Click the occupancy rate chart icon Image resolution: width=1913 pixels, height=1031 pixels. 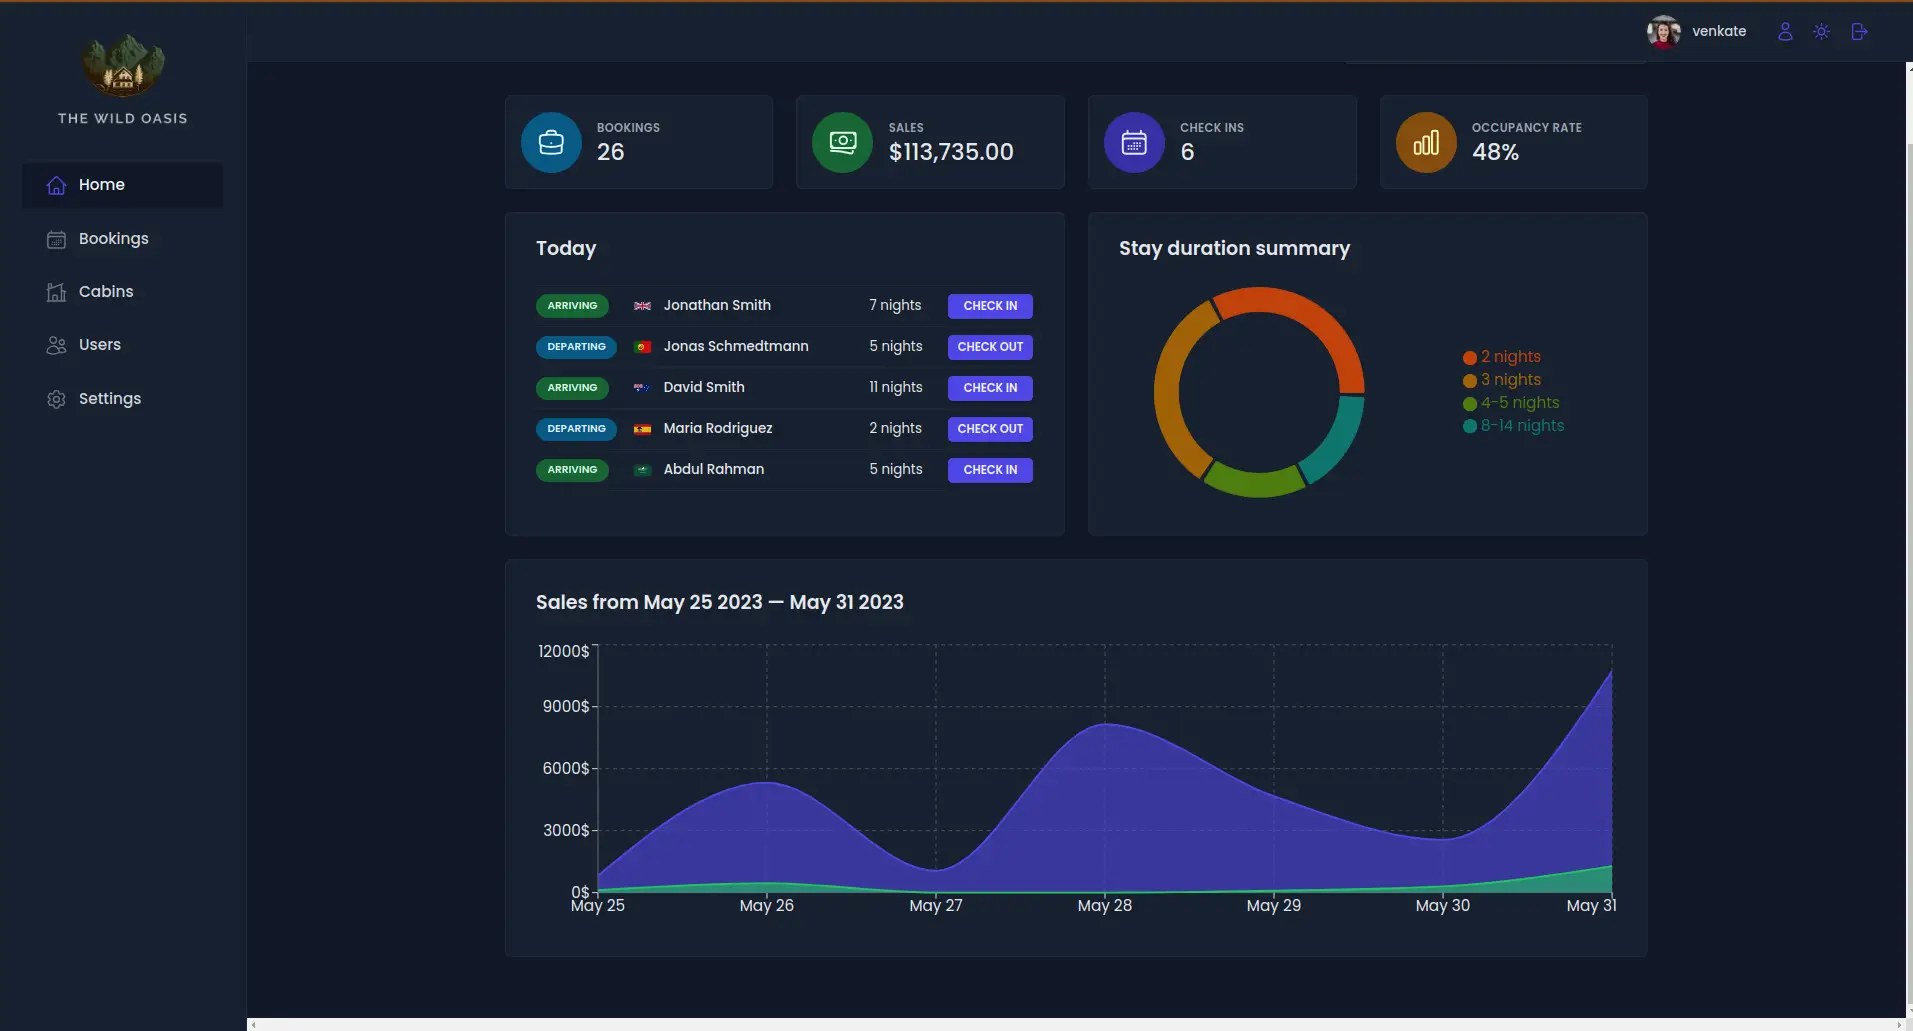1426,143
